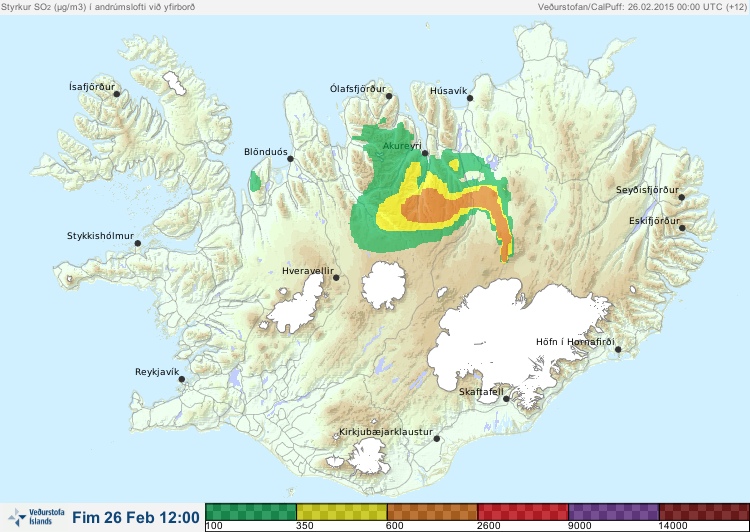Viewport: 750px width, 532px height.
Task: Click the 'Höfn í Hornafirði' label text
Action: tap(575, 342)
